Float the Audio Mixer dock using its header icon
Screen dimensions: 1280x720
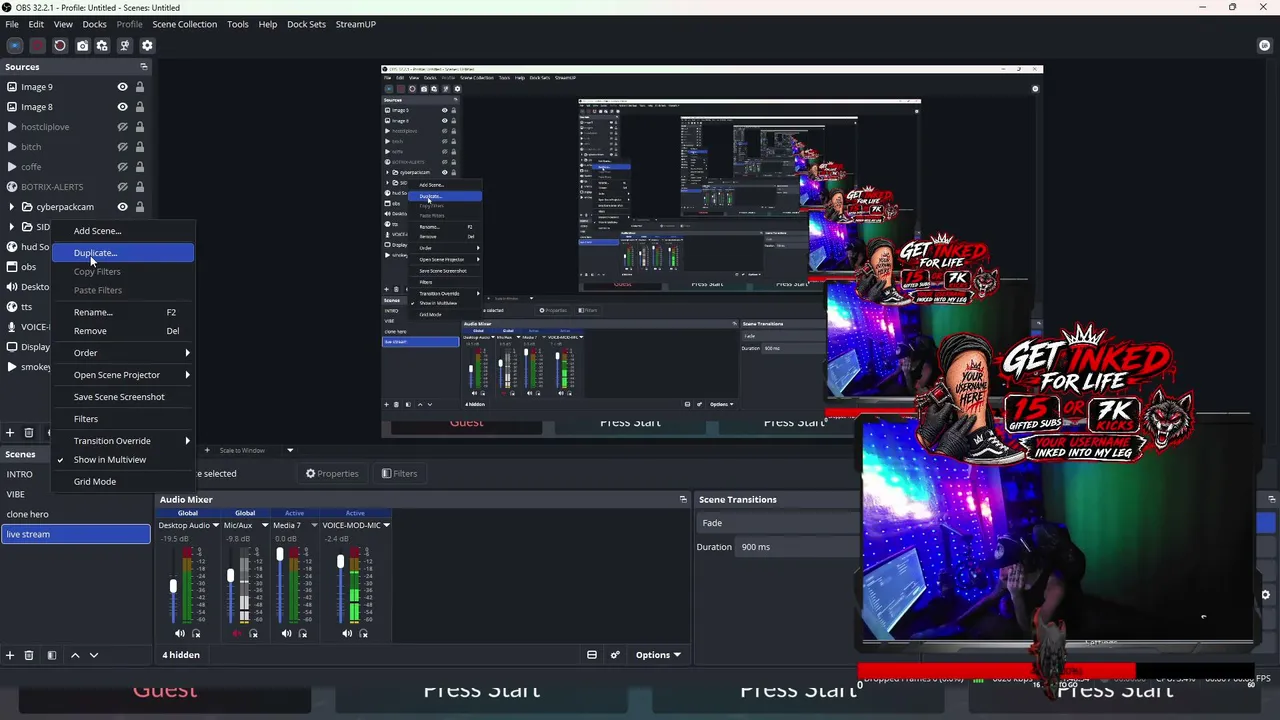pos(683,499)
